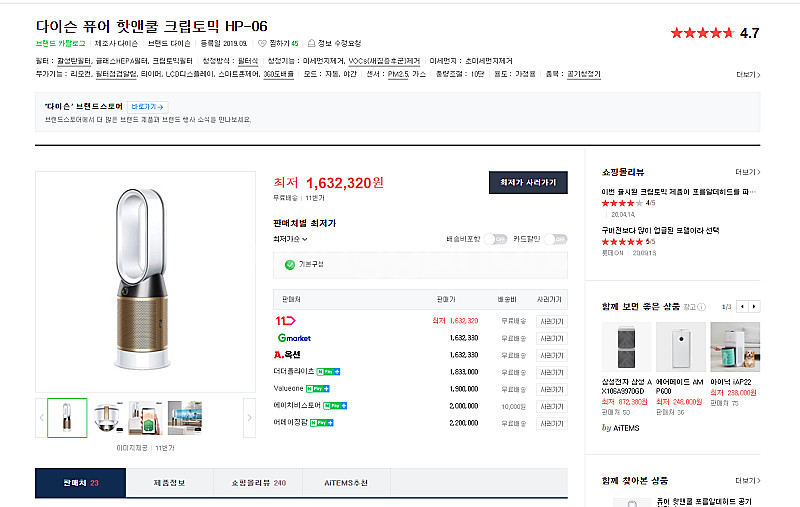Click 사러가기 in the Gmarket row

[552, 338]
